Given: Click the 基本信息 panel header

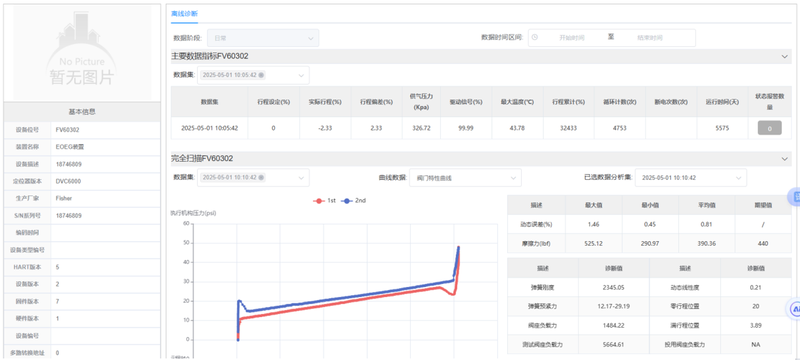Looking at the screenshot, I should click(82, 112).
